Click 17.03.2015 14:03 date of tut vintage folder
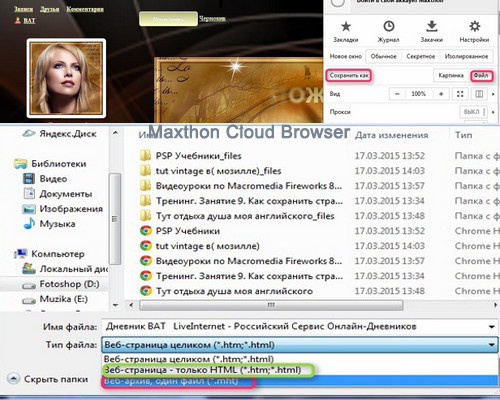Screen dimensions: 500x400 390,171
